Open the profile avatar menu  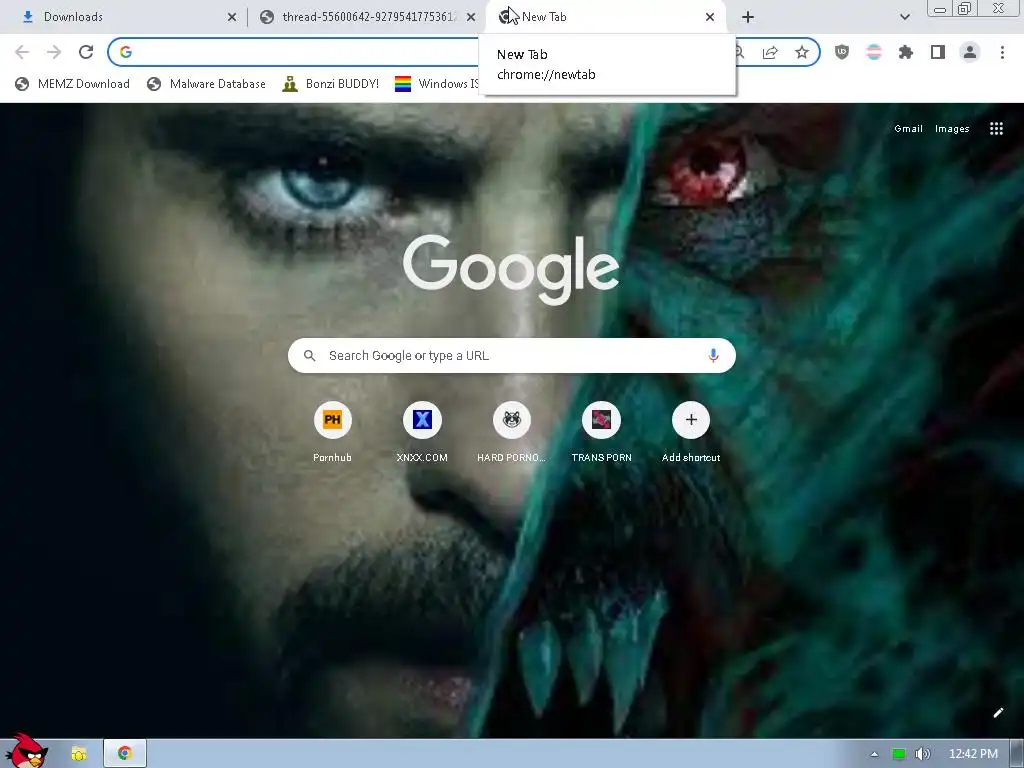click(x=970, y=52)
